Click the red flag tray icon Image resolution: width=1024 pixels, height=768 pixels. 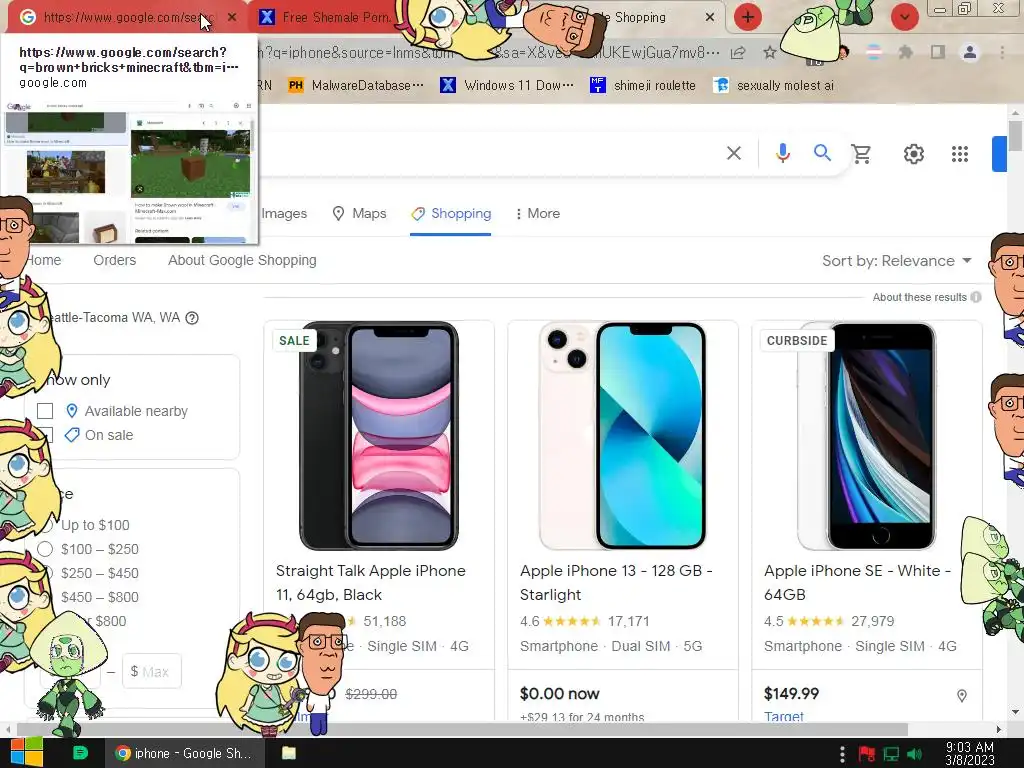click(867, 754)
